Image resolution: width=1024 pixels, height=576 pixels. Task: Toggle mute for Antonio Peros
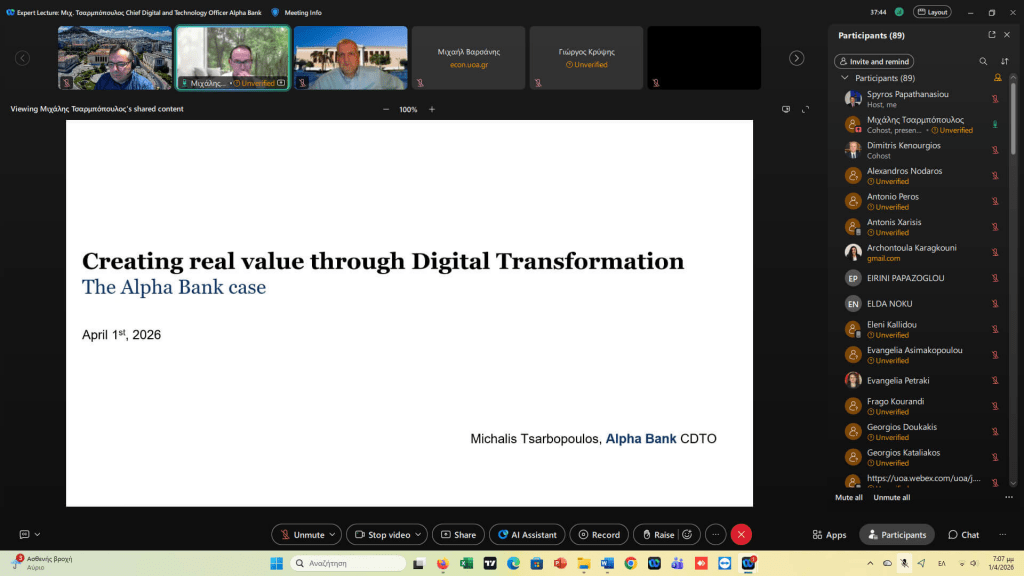995,201
